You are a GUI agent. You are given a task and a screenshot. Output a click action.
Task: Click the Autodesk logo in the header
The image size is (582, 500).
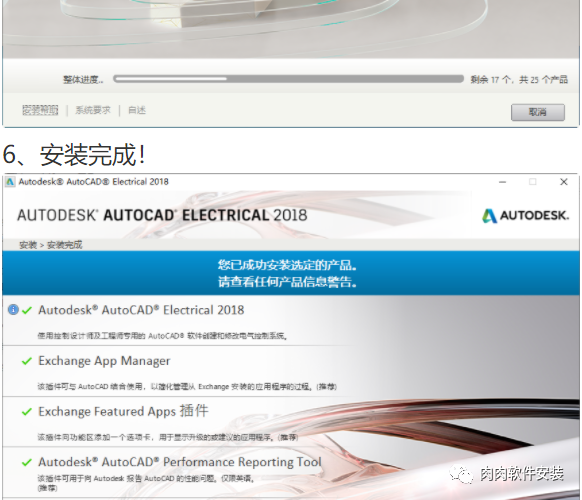[x=525, y=215]
